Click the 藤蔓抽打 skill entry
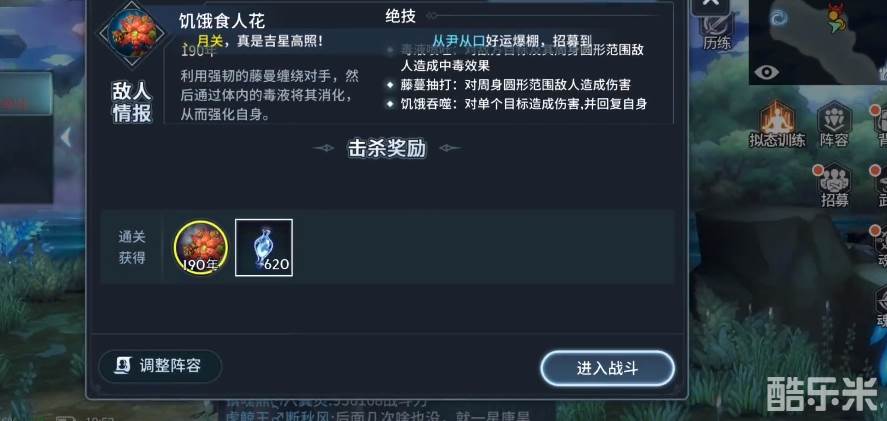887x421 pixels. coord(509,85)
